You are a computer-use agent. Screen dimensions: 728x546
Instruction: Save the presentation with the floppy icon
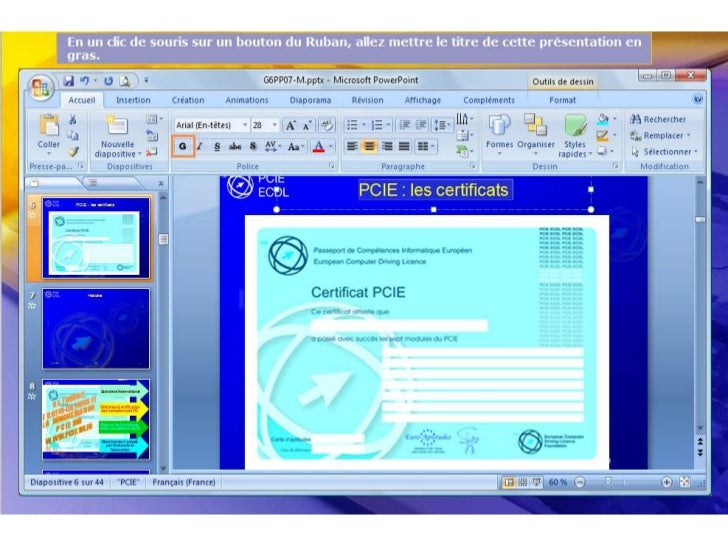(69, 81)
